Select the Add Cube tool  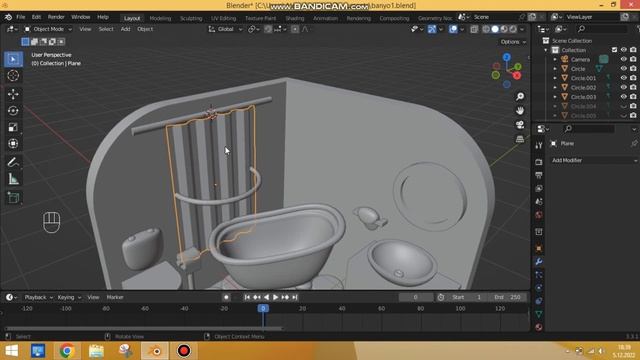pos(13,198)
